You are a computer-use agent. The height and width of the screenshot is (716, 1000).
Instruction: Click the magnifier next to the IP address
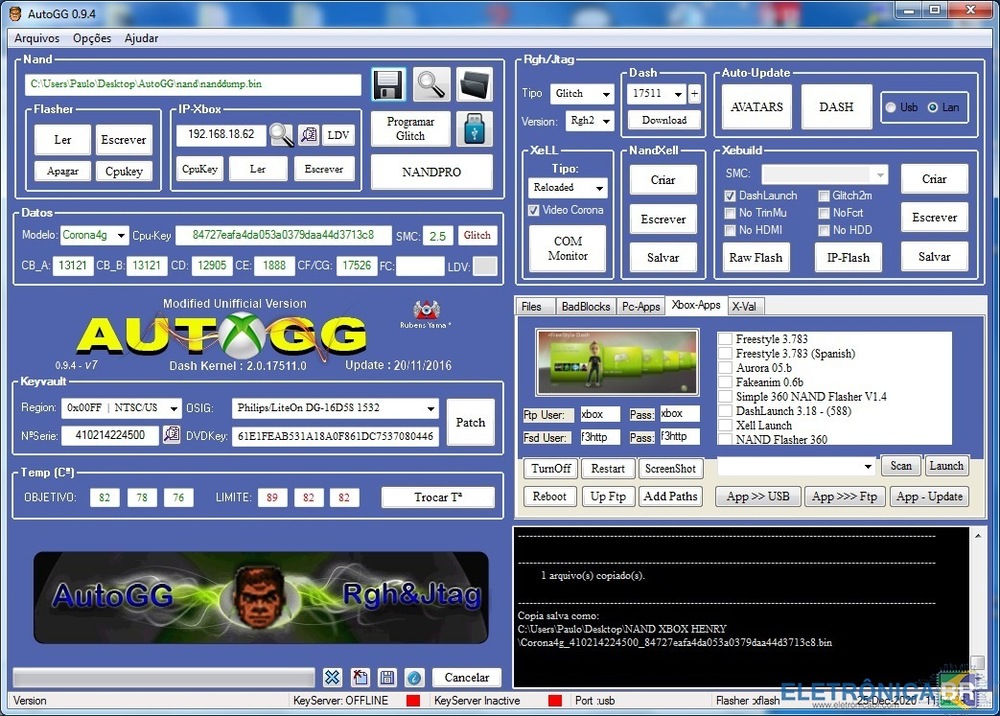(281, 135)
